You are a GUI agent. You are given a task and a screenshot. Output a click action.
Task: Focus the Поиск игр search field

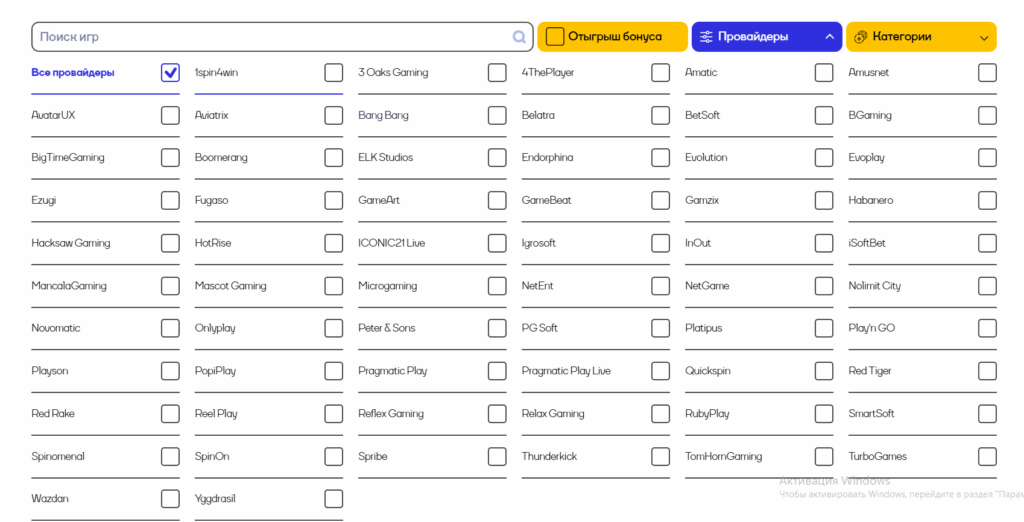tap(270, 37)
